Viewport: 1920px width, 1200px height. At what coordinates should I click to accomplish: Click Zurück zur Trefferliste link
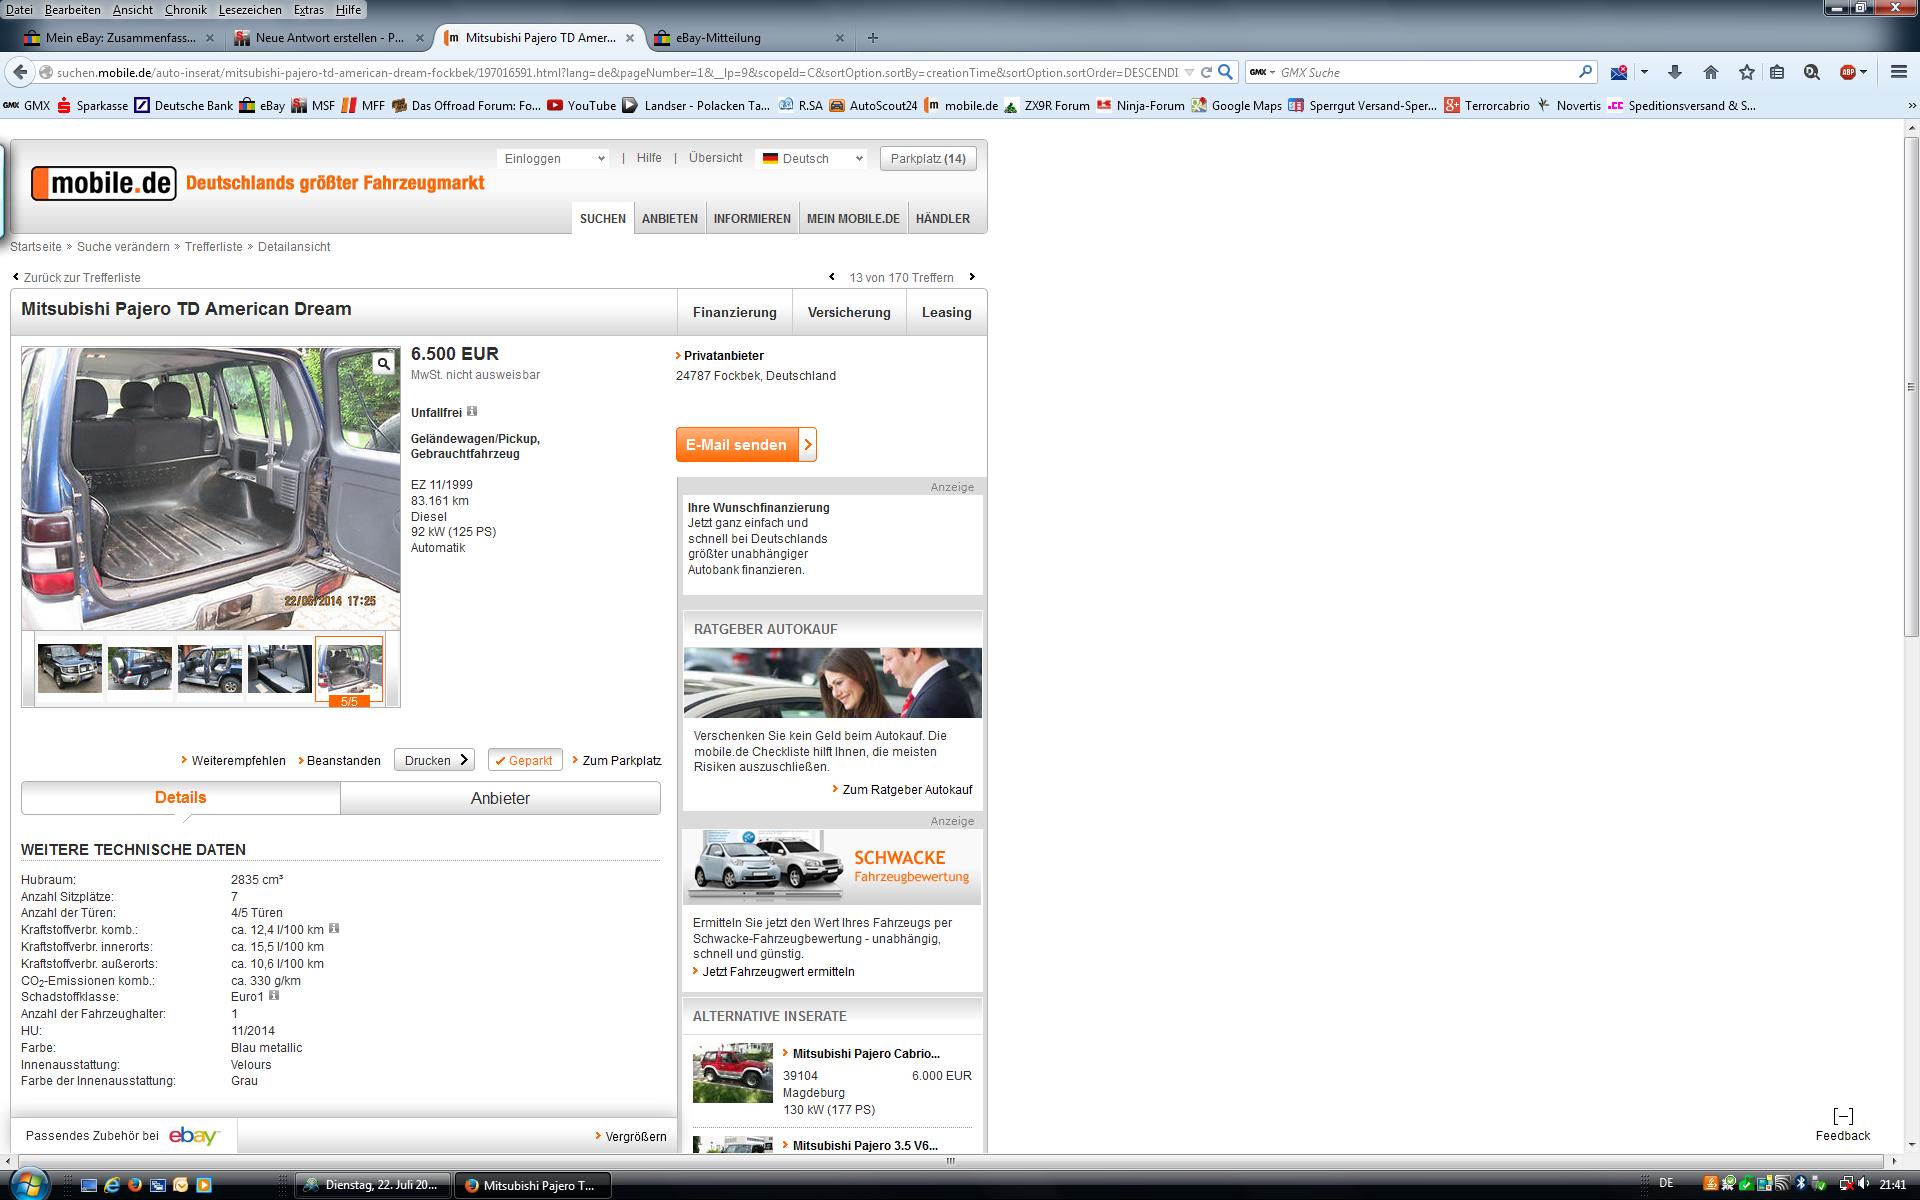click(81, 277)
